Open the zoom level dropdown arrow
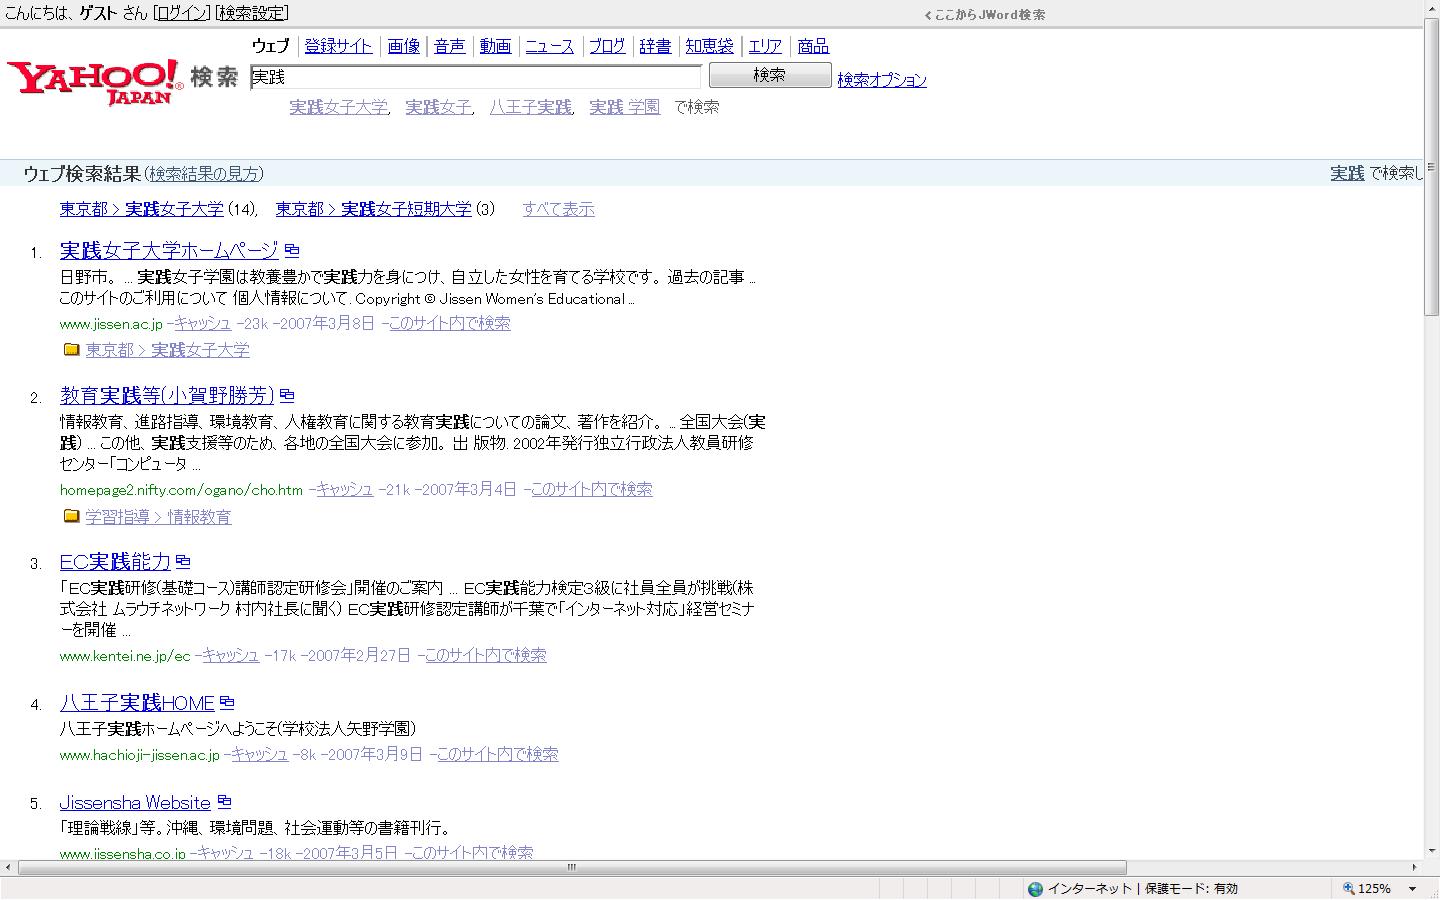This screenshot has height=900, width=1440. [1412, 888]
